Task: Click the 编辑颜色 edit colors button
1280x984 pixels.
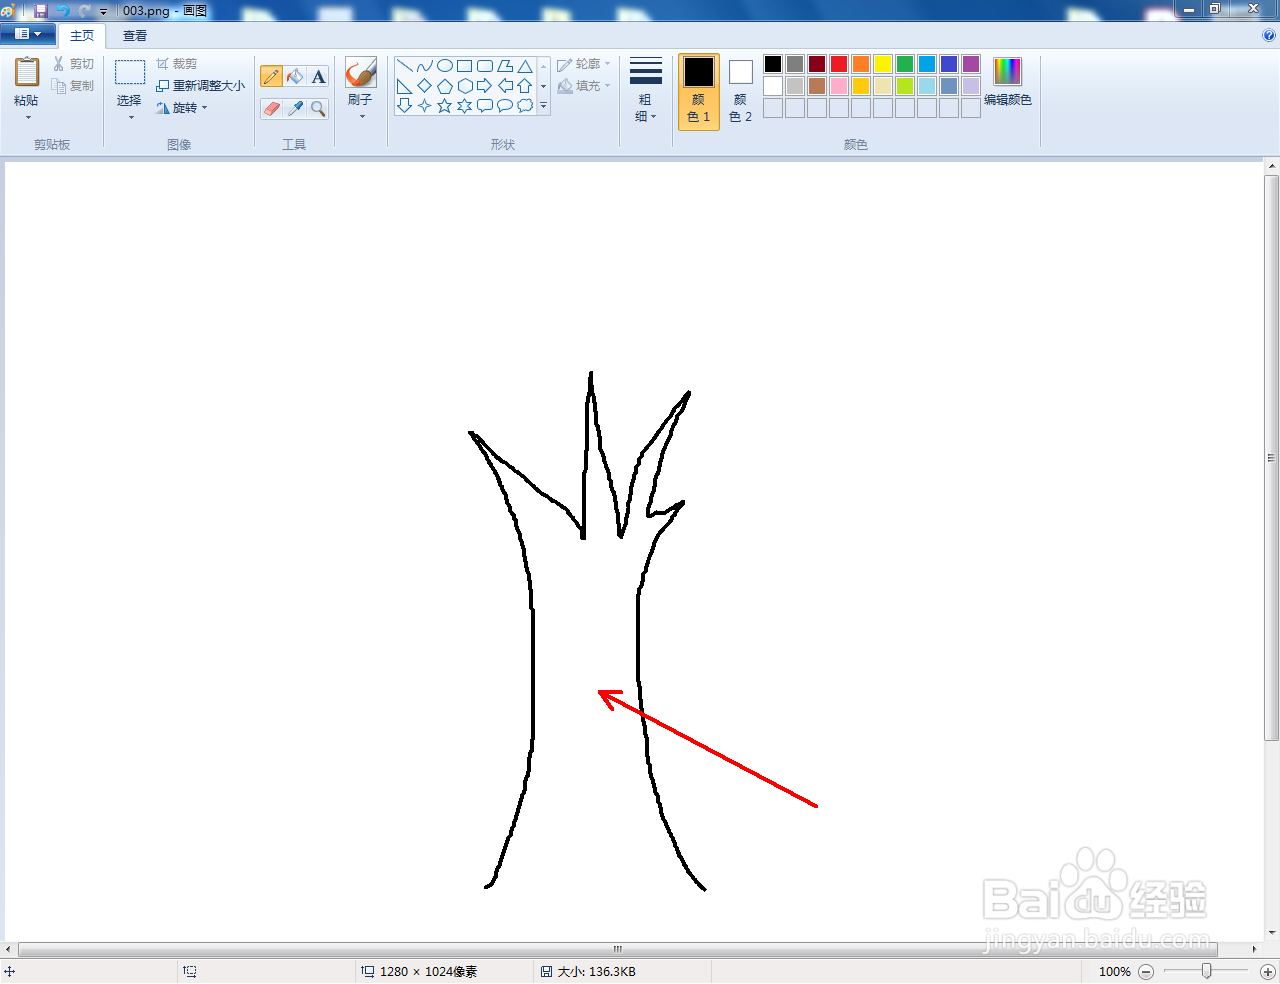Action: tap(1008, 82)
